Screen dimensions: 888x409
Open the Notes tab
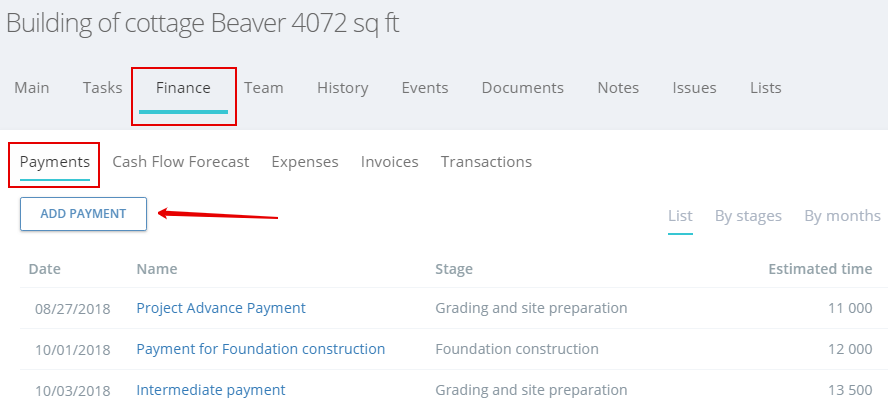618,88
